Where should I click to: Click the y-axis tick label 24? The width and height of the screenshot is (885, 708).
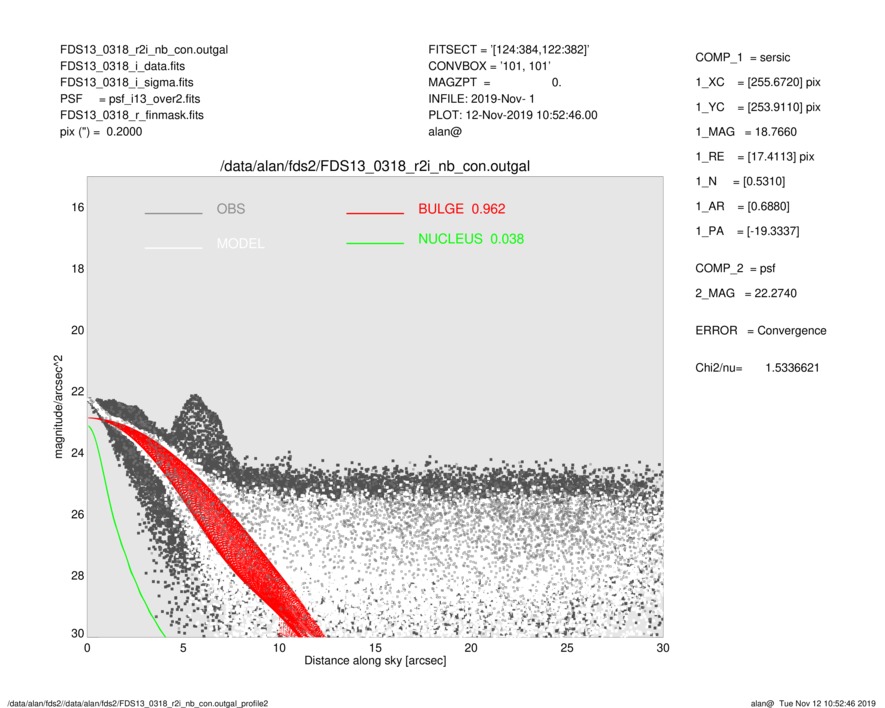(78, 453)
